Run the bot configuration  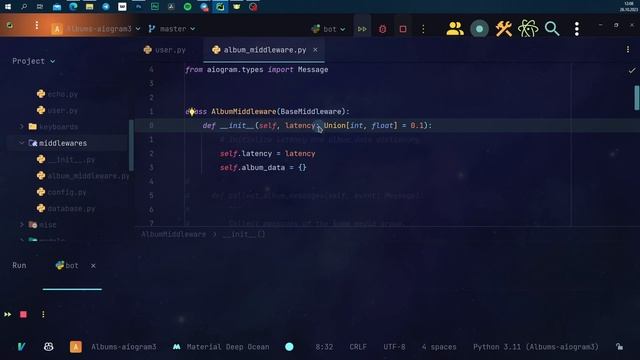[362, 29]
